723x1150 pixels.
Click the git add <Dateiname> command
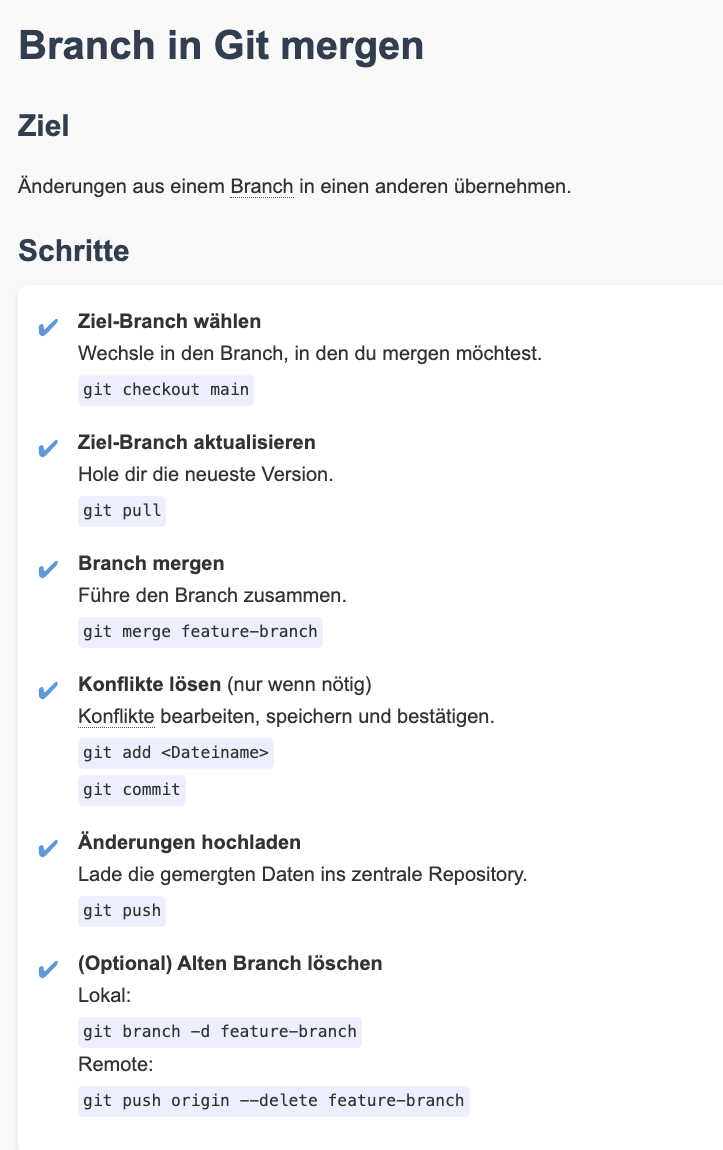click(176, 752)
